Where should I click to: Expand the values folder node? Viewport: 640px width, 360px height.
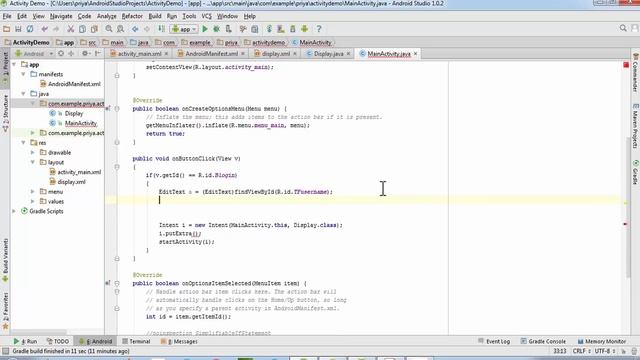33,201
